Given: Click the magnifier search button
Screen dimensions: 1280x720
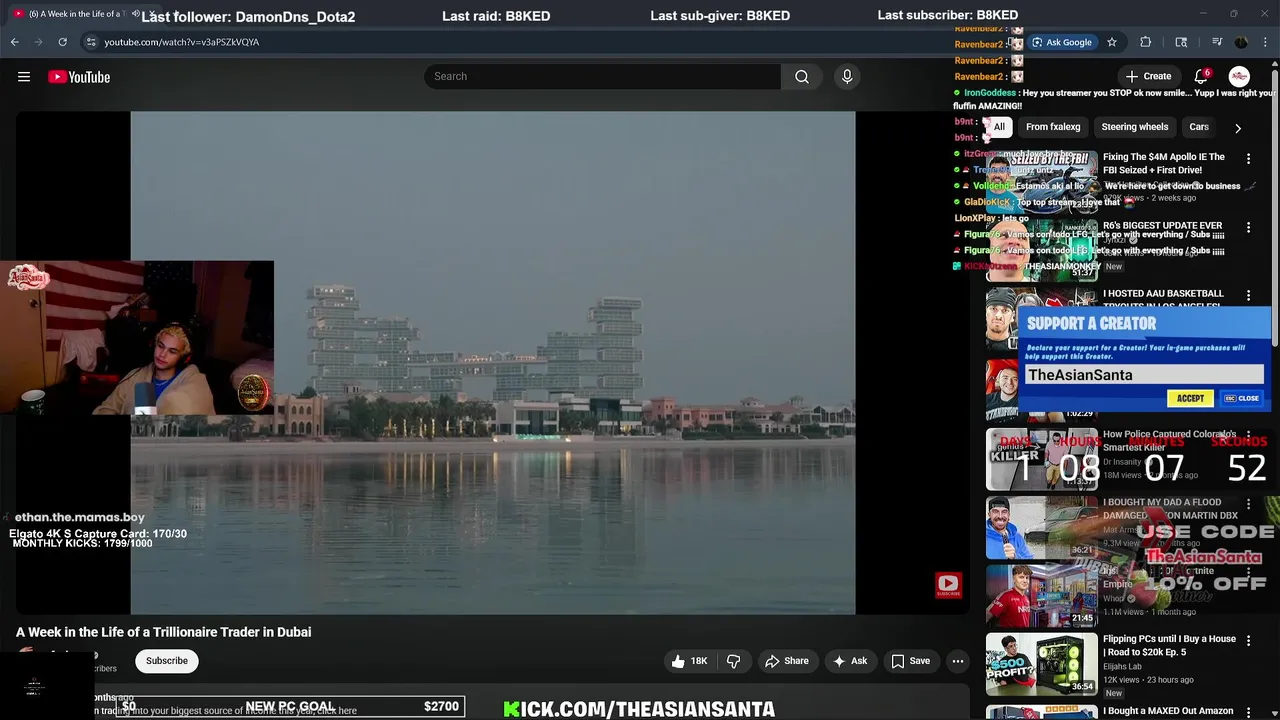Looking at the screenshot, I should click(802, 77).
